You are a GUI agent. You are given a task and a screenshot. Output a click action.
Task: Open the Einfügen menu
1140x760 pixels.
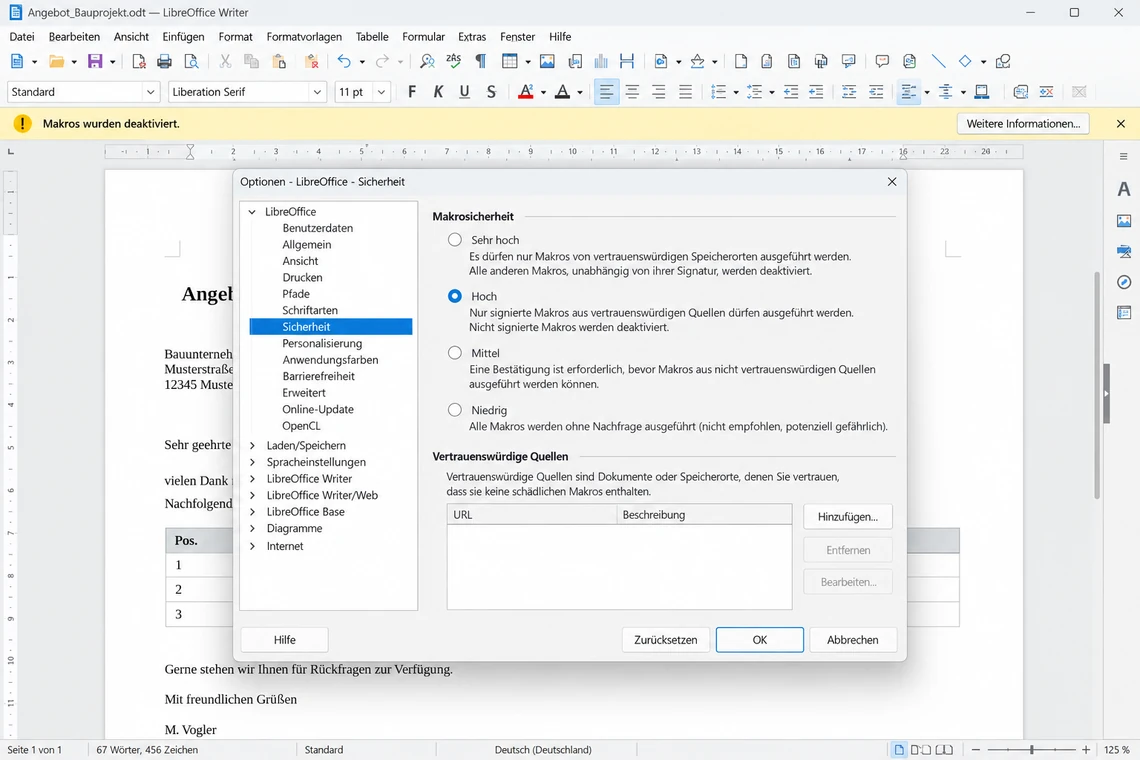click(x=183, y=36)
